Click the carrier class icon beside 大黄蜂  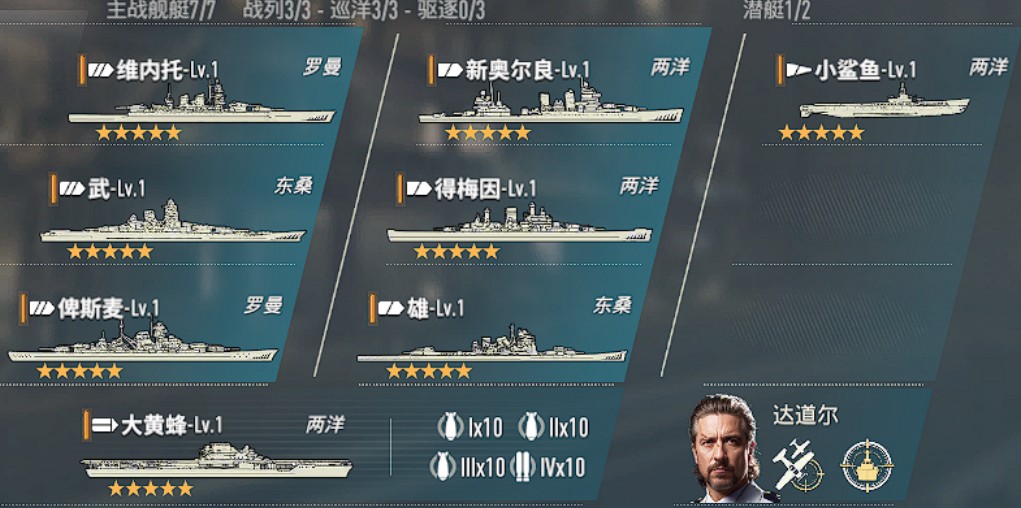pyautogui.click(x=104, y=426)
